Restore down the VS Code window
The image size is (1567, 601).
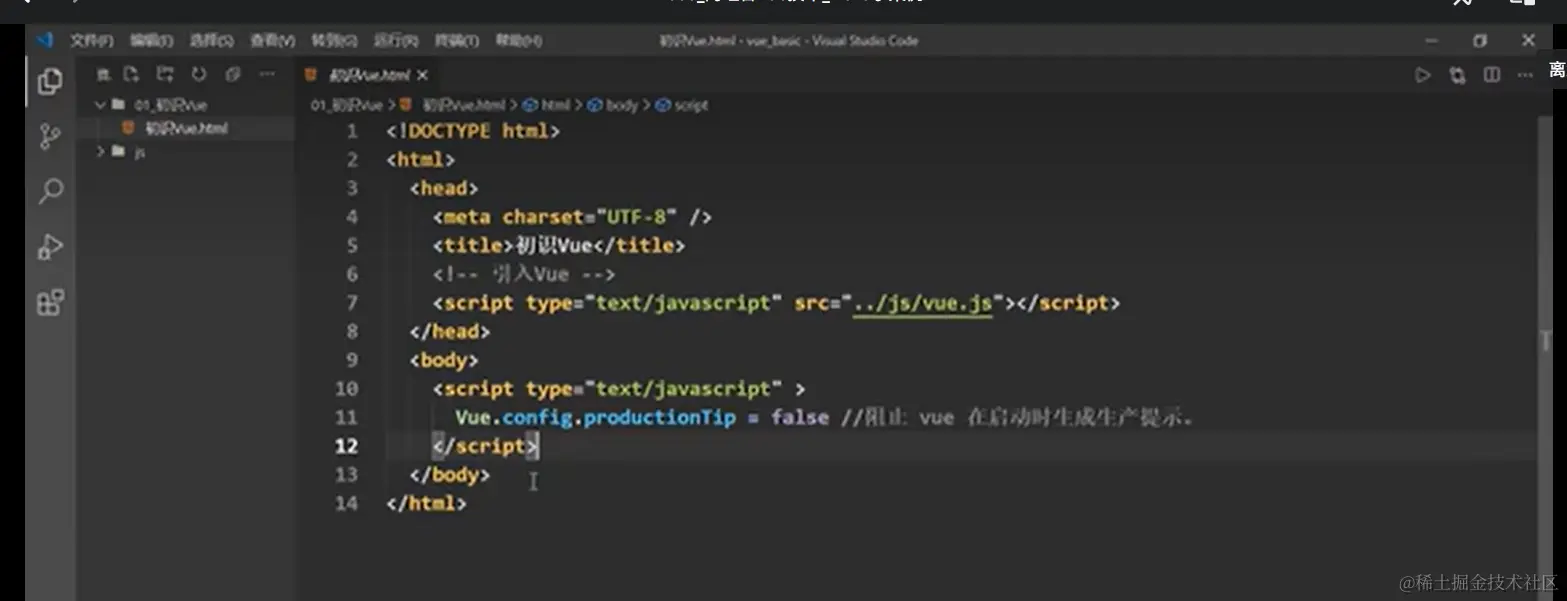1480,41
